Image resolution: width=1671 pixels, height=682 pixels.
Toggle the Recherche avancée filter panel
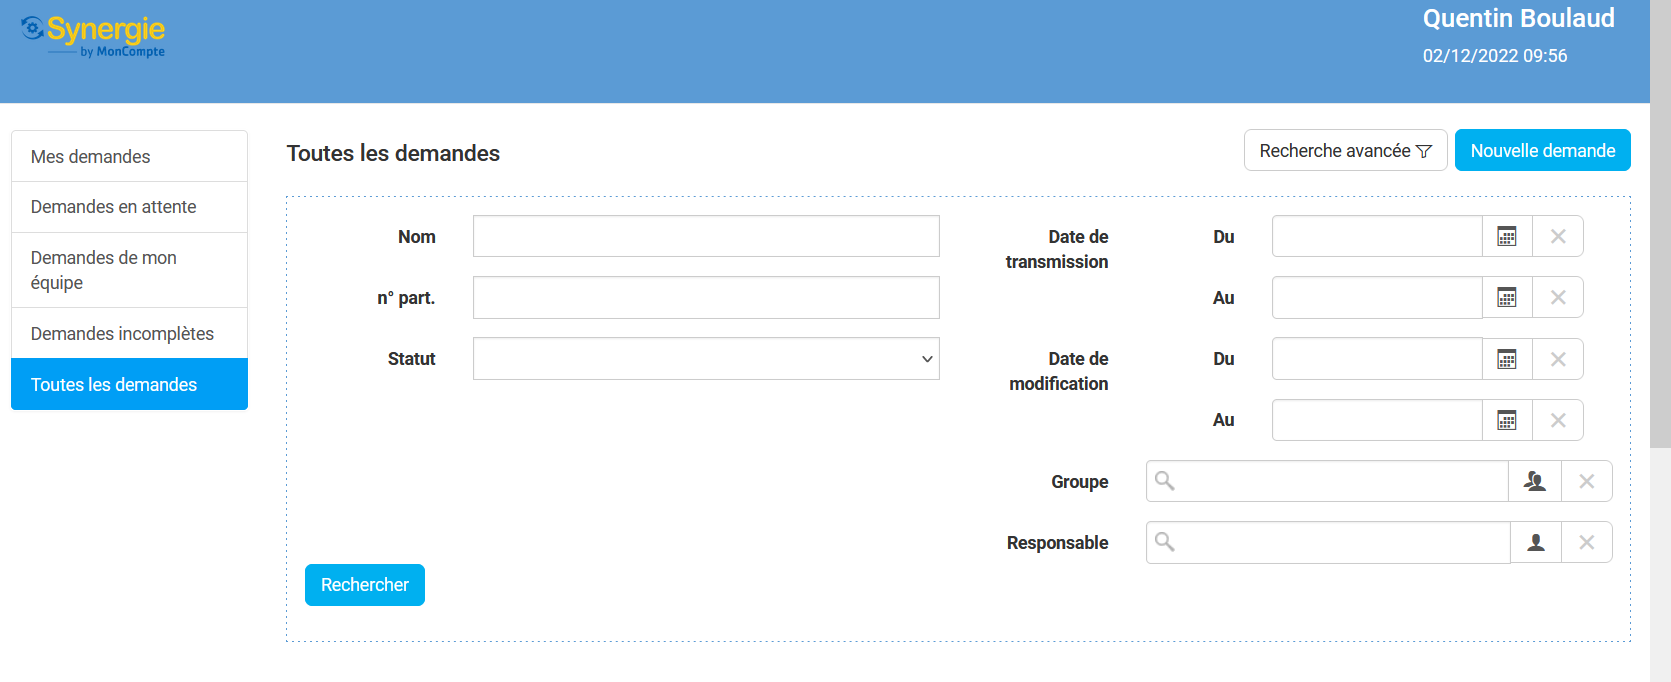click(x=1345, y=151)
